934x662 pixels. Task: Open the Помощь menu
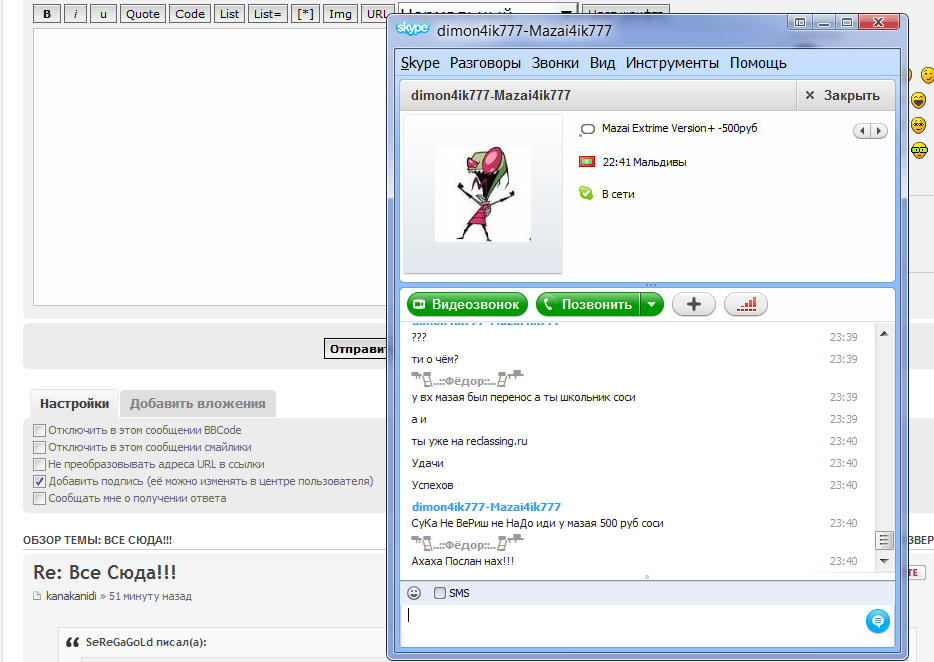pos(758,63)
